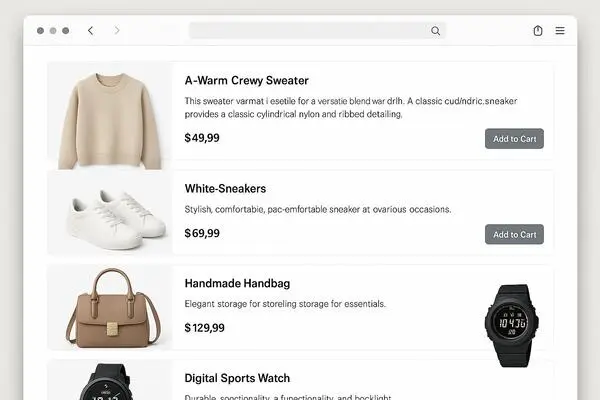
Task: Open the beige sweater product image
Action: [x=110, y=116]
